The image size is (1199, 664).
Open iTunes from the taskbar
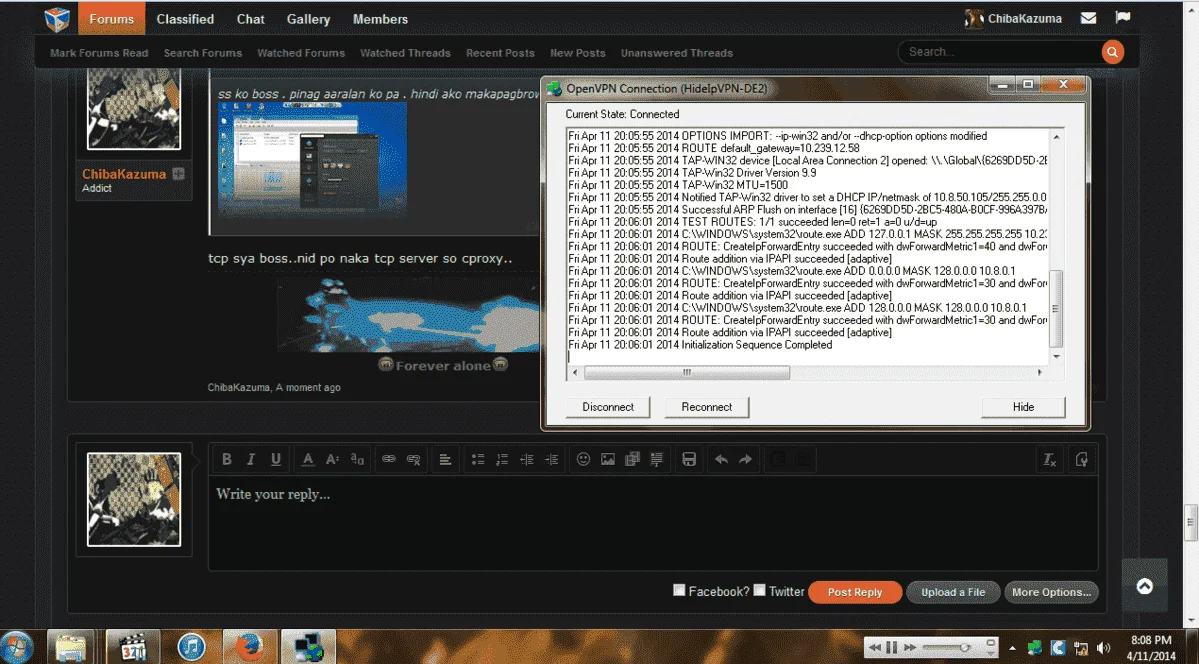[x=191, y=647]
